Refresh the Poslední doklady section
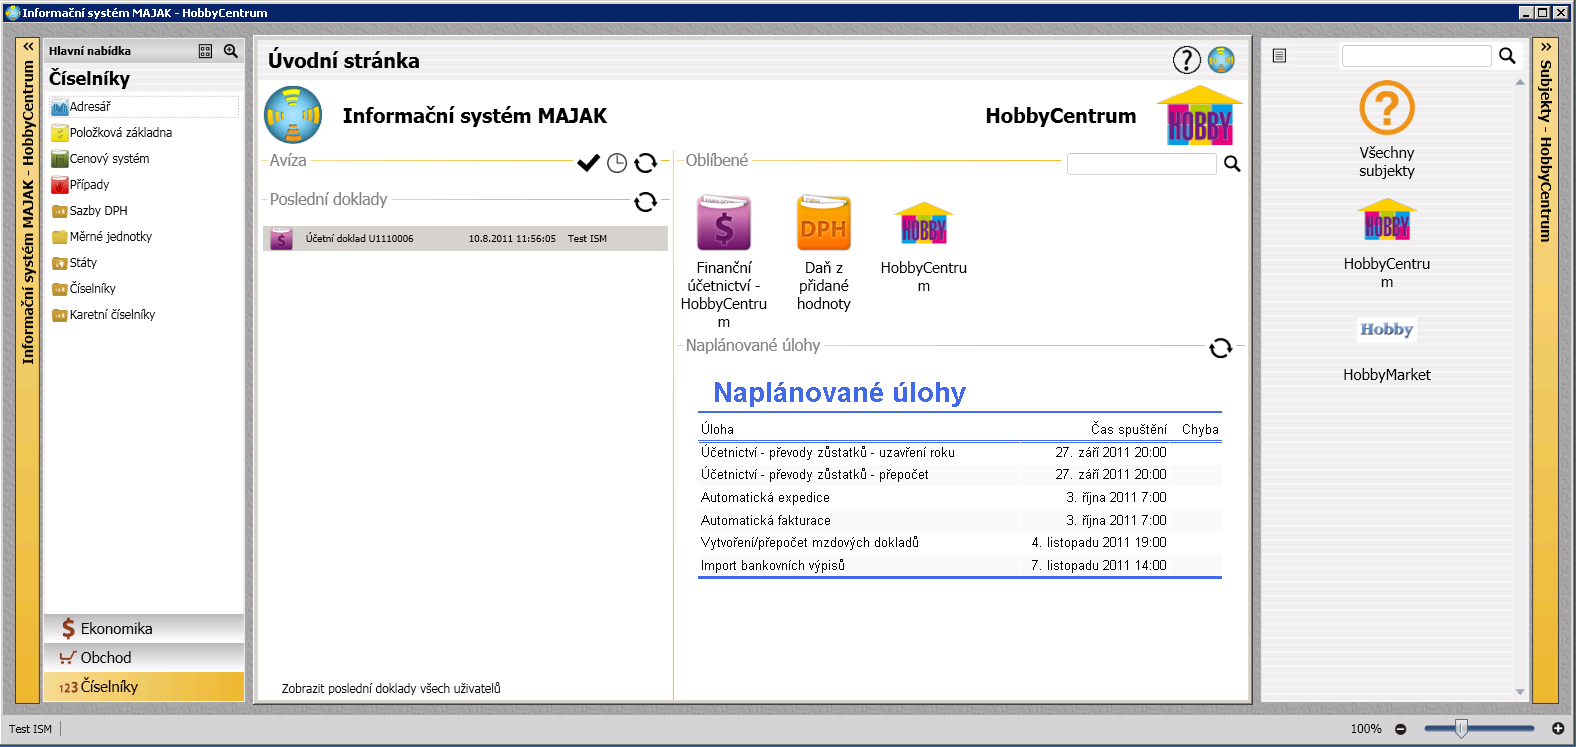 point(646,202)
